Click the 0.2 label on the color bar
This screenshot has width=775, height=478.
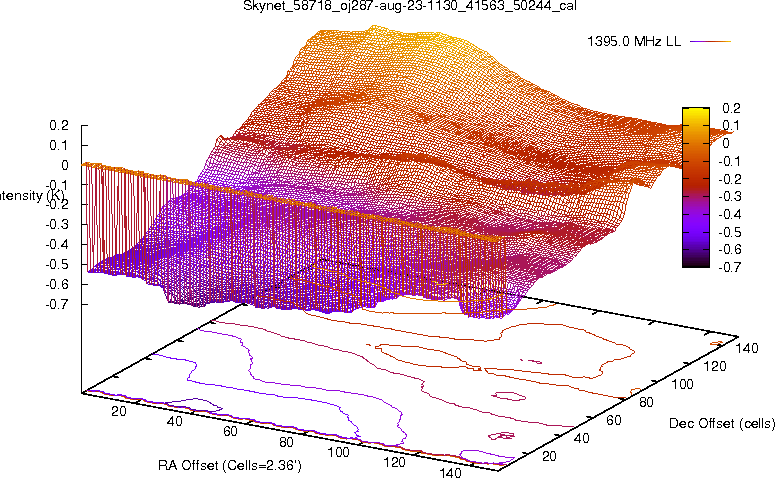pos(731,108)
